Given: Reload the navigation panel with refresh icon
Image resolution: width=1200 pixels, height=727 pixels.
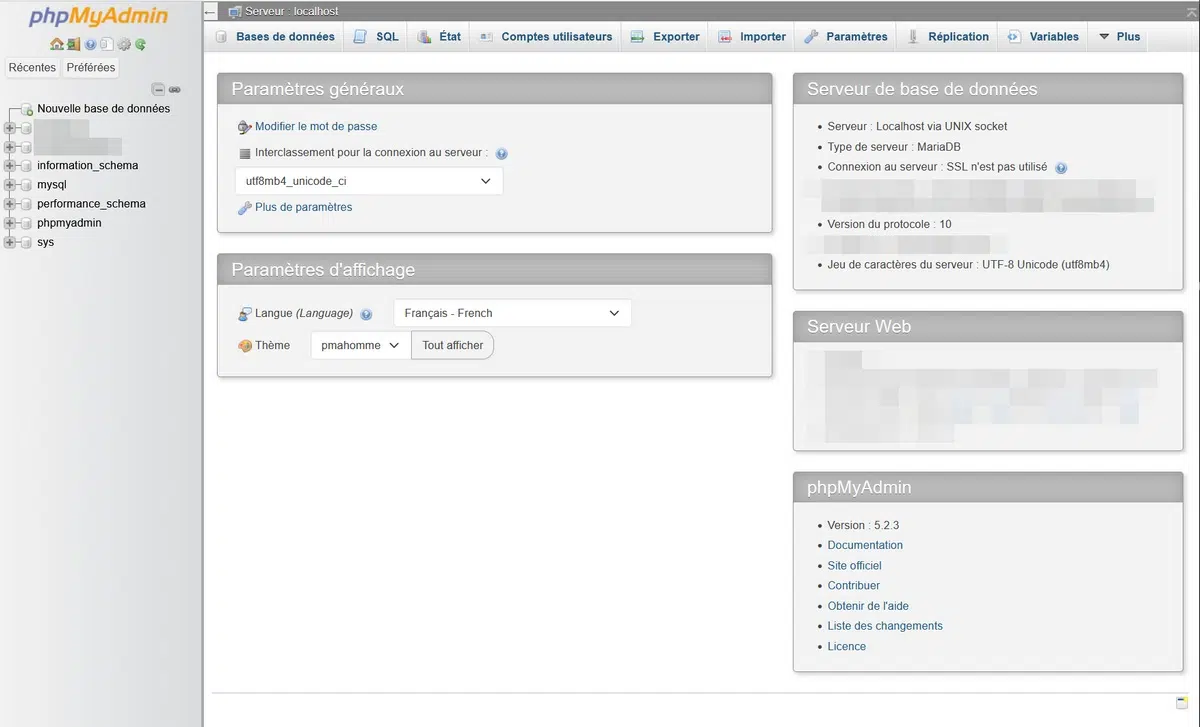Looking at the screenshot, I should click(141, 44).
